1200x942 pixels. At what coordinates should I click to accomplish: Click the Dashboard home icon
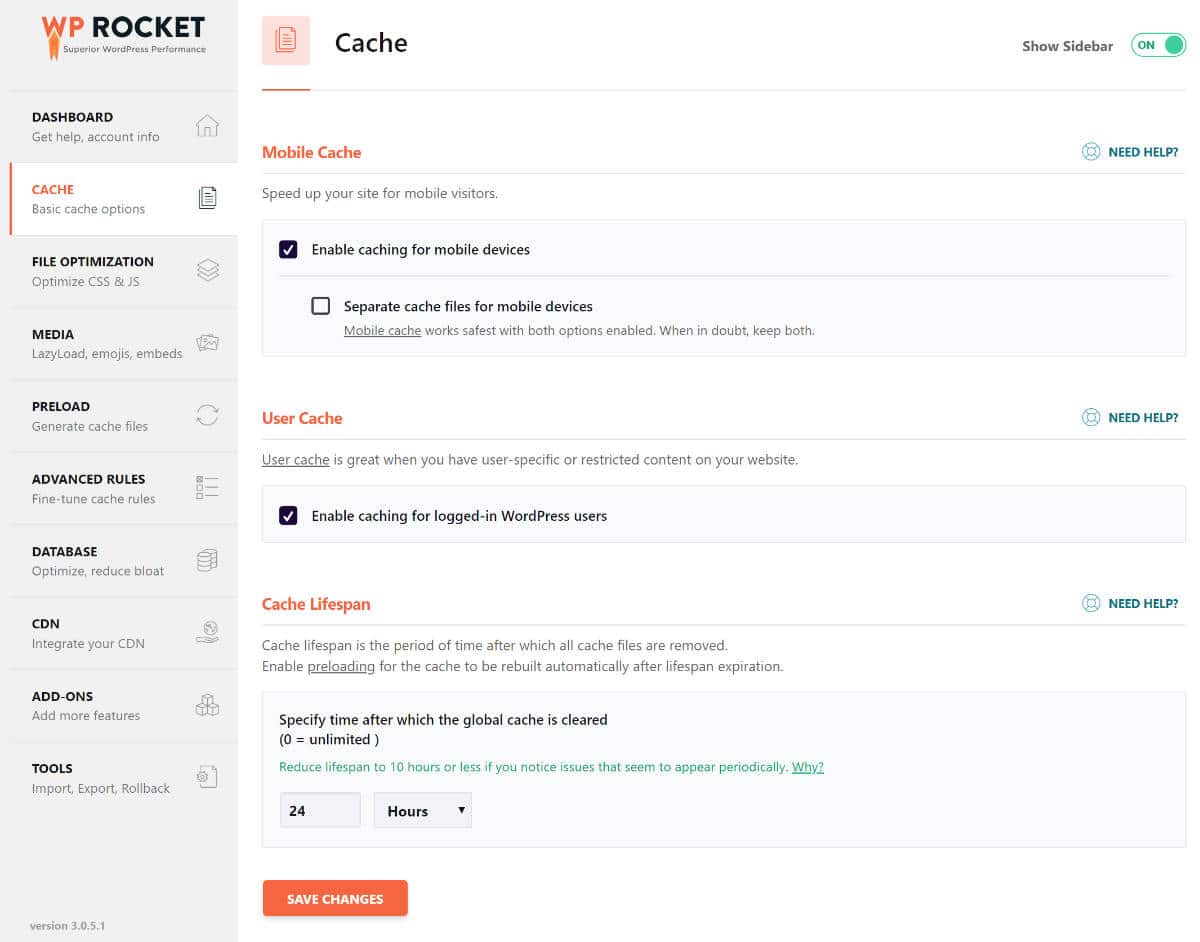[207, 125]
